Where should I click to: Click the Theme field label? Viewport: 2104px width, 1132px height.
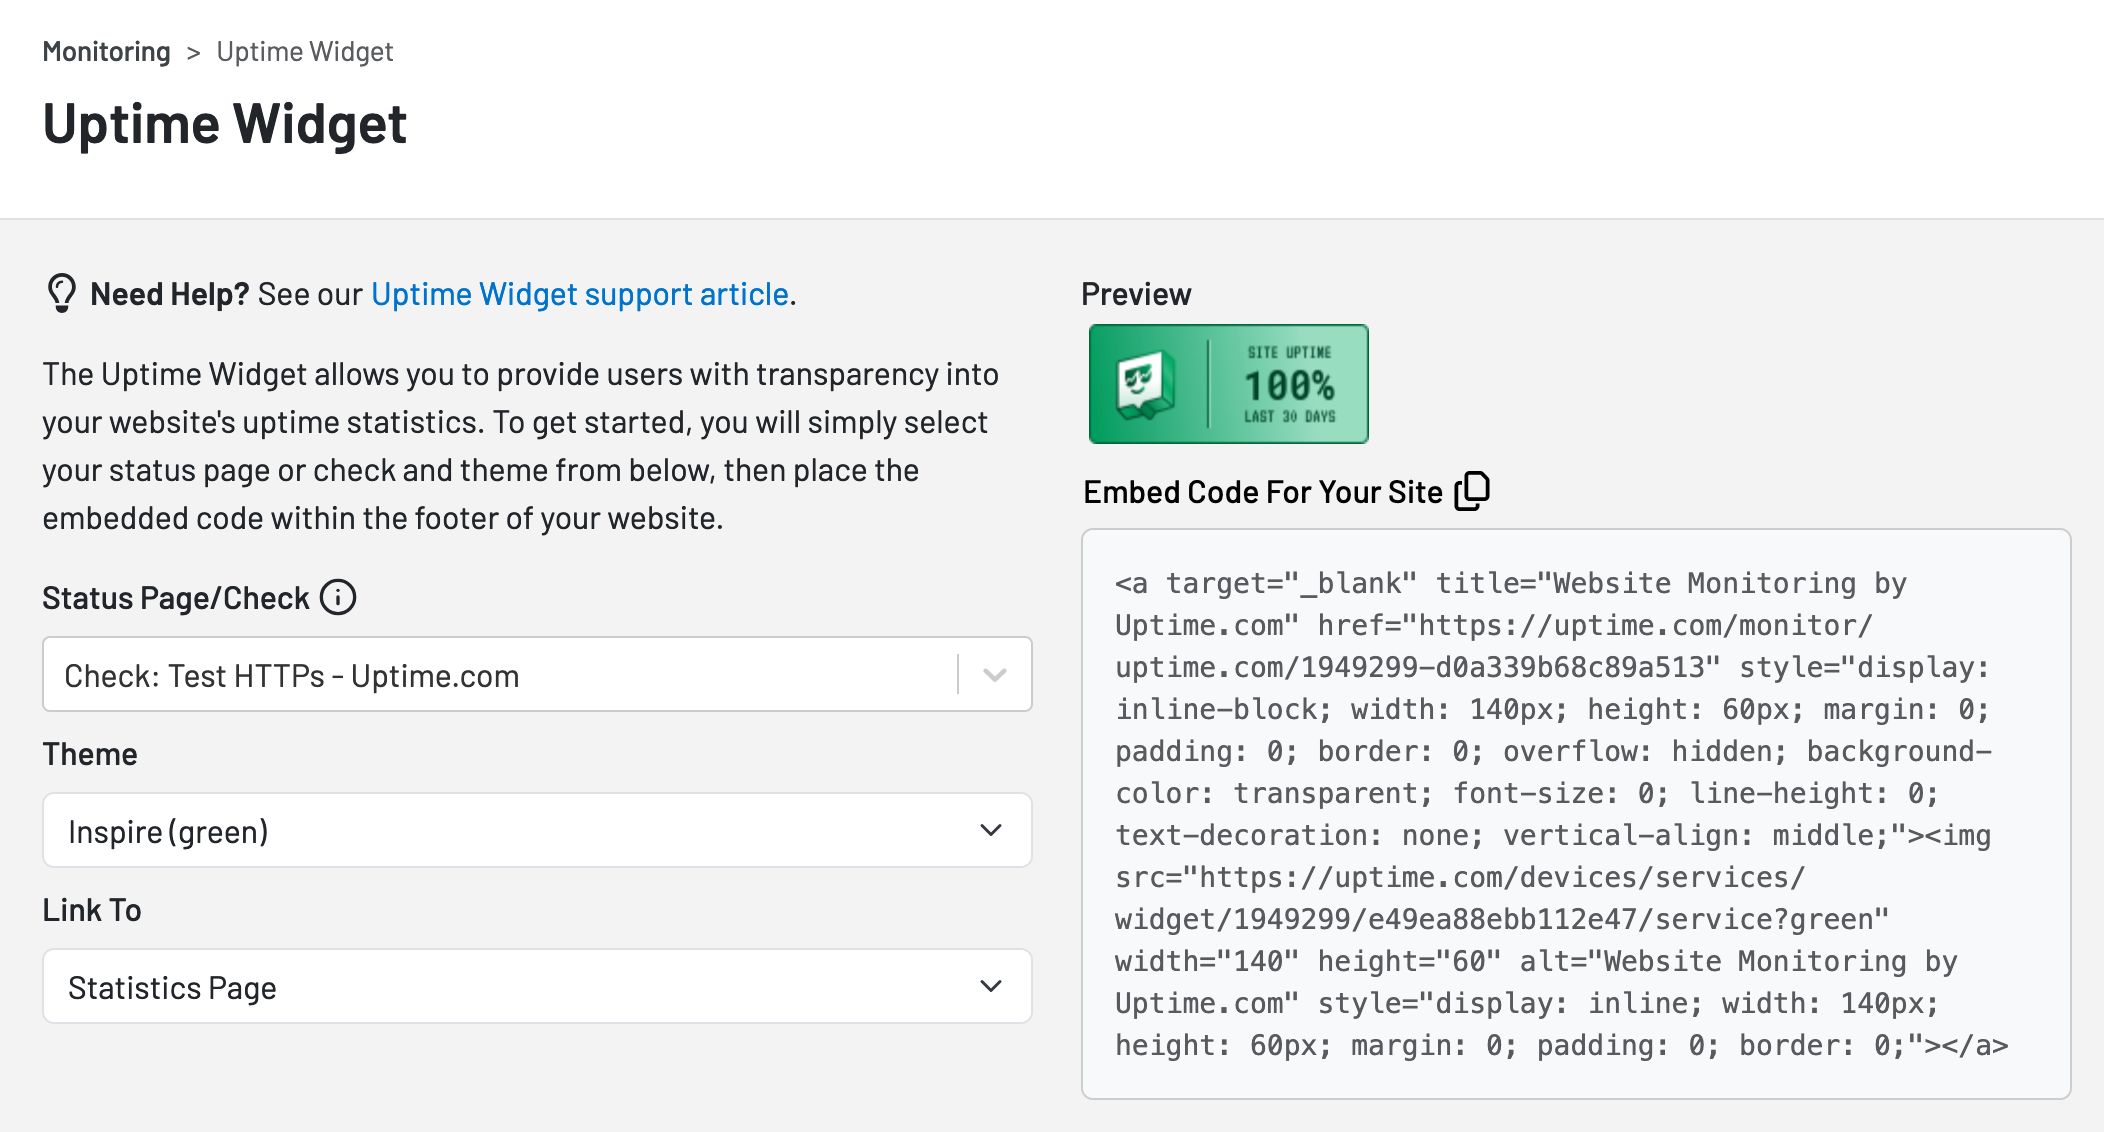pos(90,754)
